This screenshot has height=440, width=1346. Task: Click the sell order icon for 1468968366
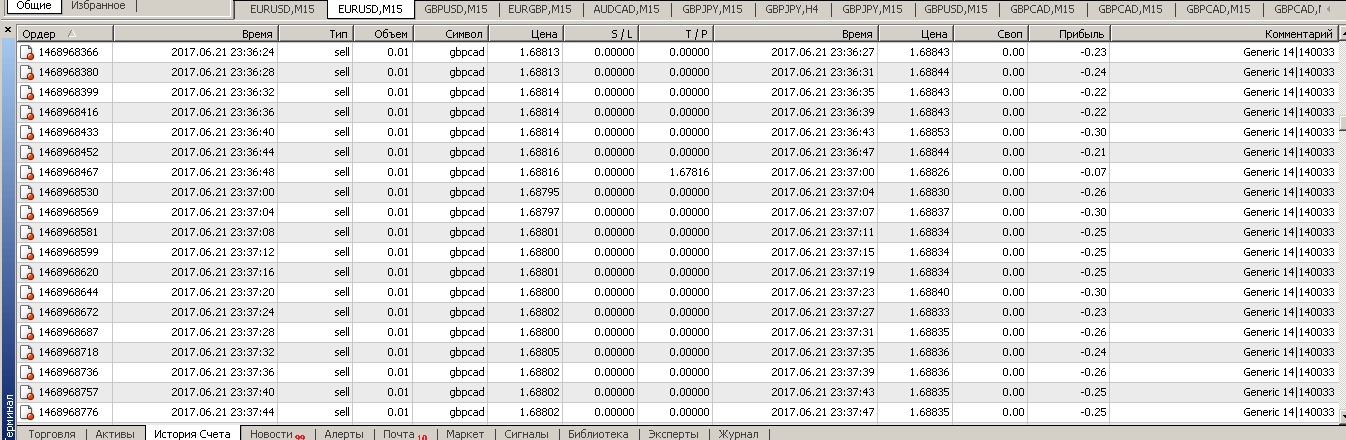click(27, 52)
